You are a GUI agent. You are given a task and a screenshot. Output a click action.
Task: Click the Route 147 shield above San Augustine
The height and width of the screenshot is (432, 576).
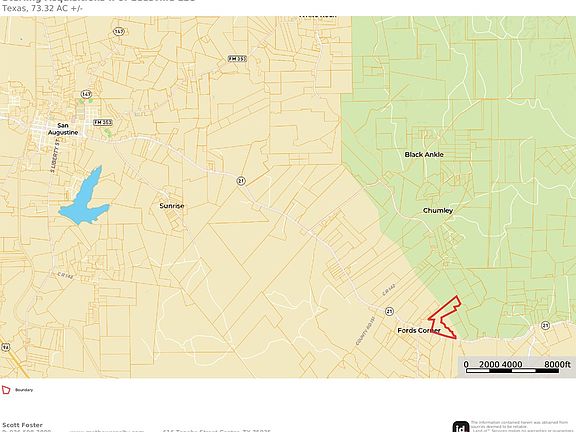(86, 94)
